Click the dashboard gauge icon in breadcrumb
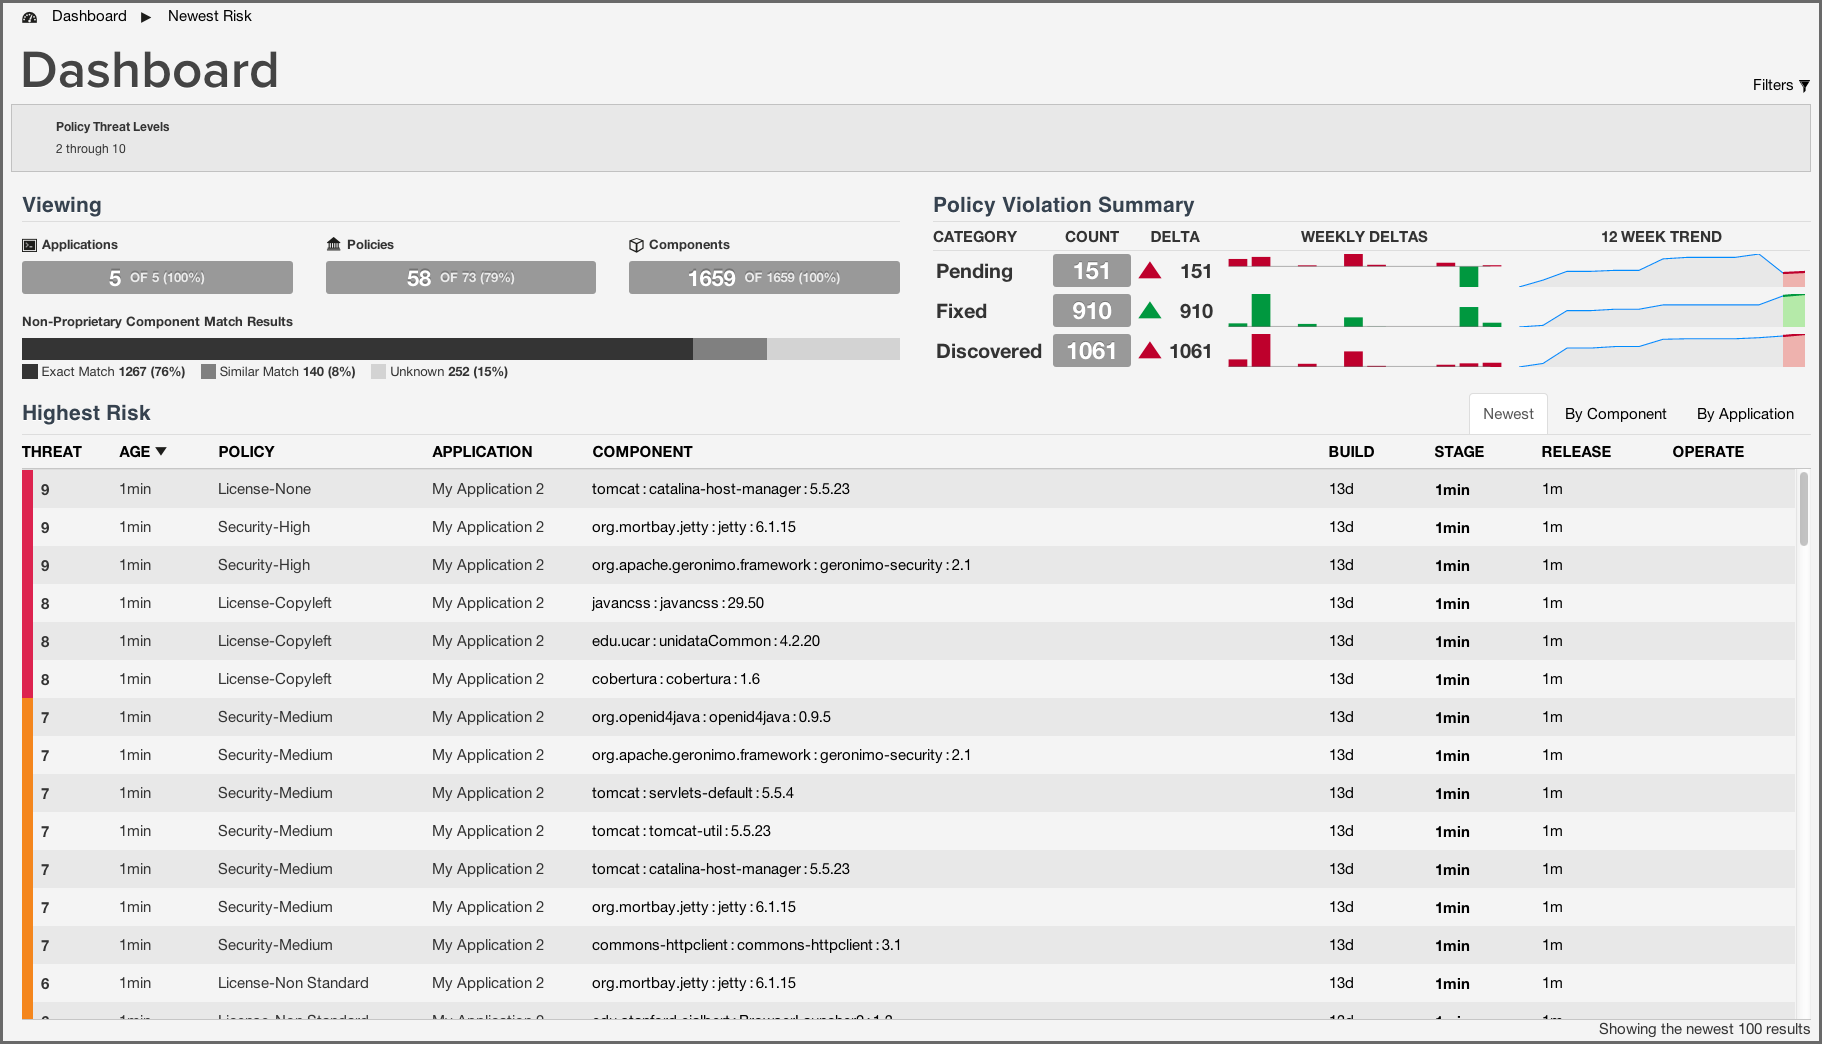 coord(30,17)
